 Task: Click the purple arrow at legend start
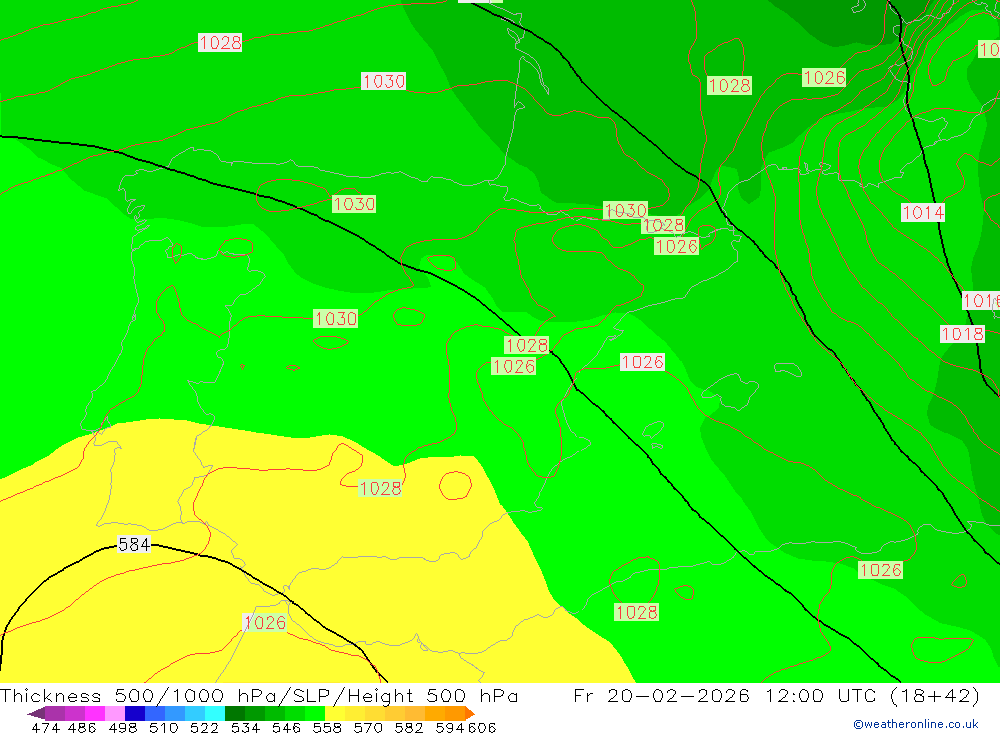coord(36,713)
